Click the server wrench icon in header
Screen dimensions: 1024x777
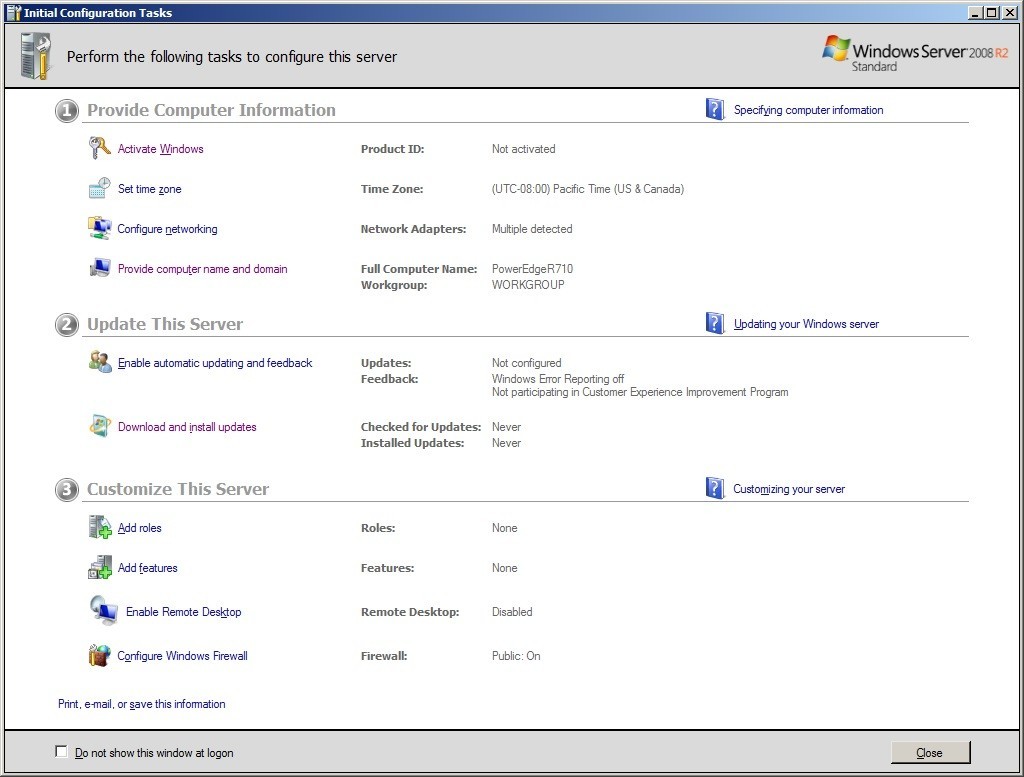[x=36, y=57]
